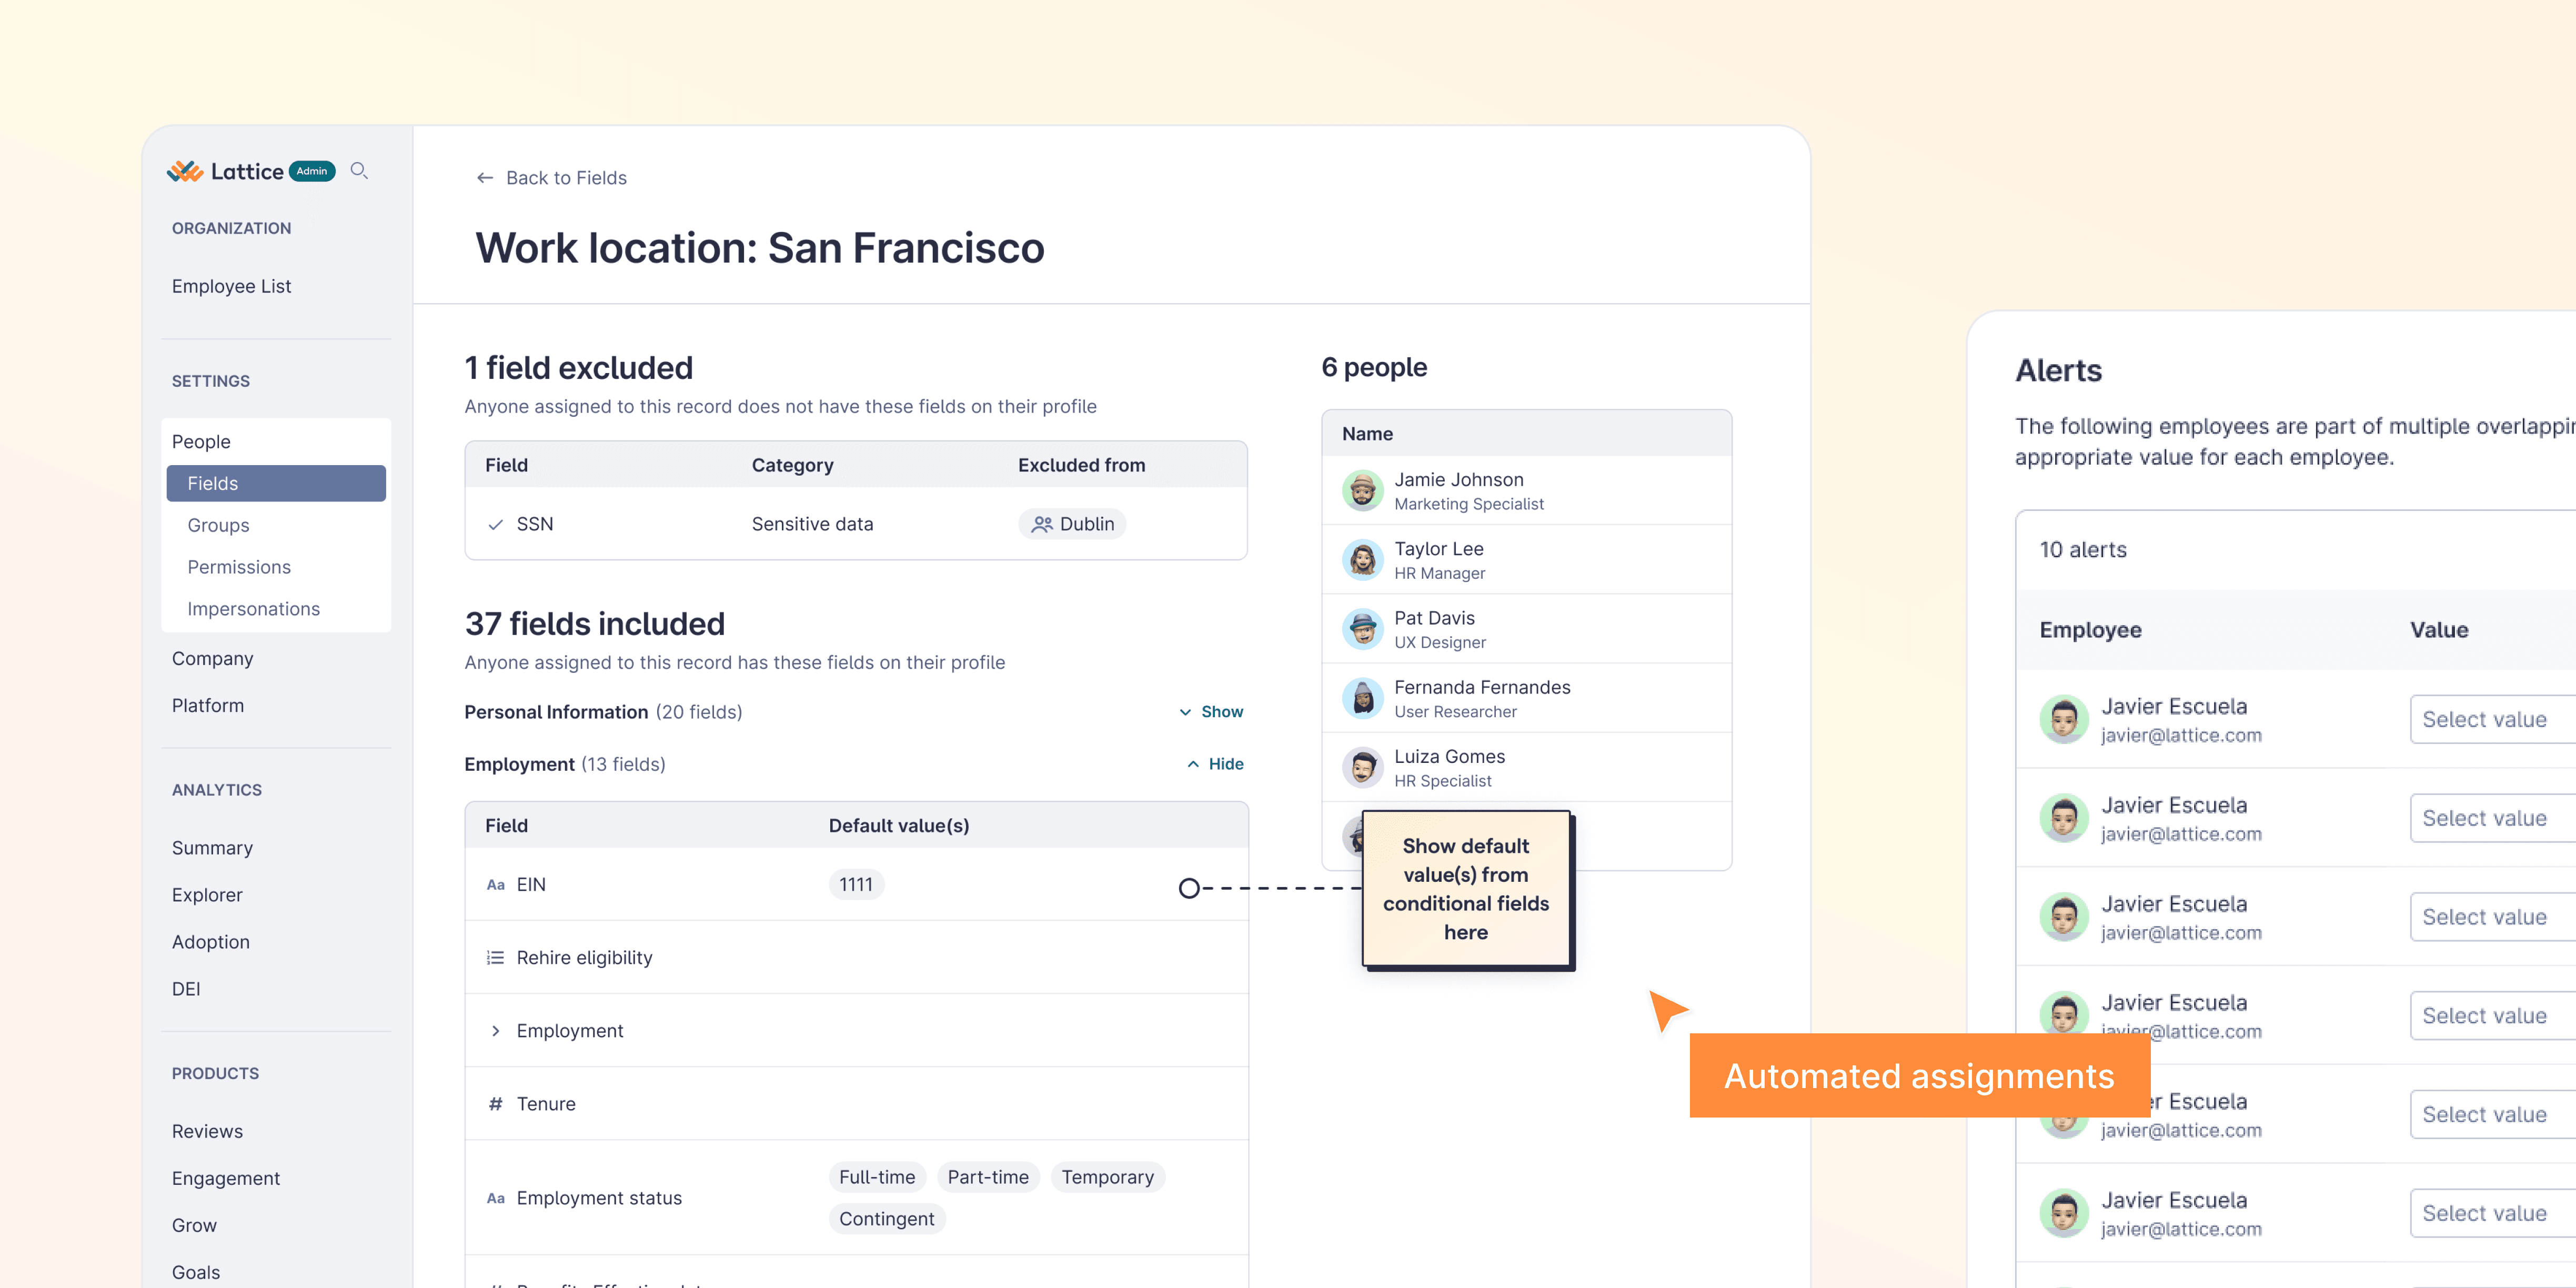Click the Admin badge
The height and width of the screenshot is (1288, 2576).
click(312, 171)
